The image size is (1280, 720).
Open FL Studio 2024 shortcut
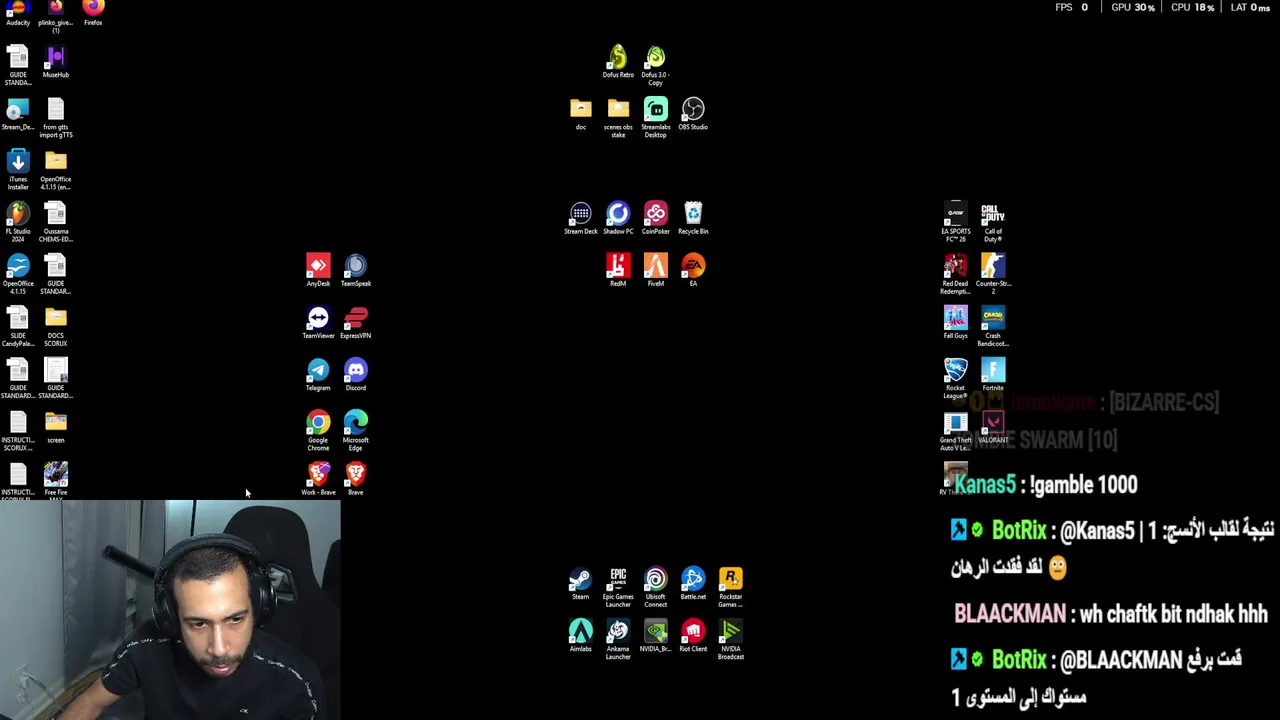click(x=18, y=221)
